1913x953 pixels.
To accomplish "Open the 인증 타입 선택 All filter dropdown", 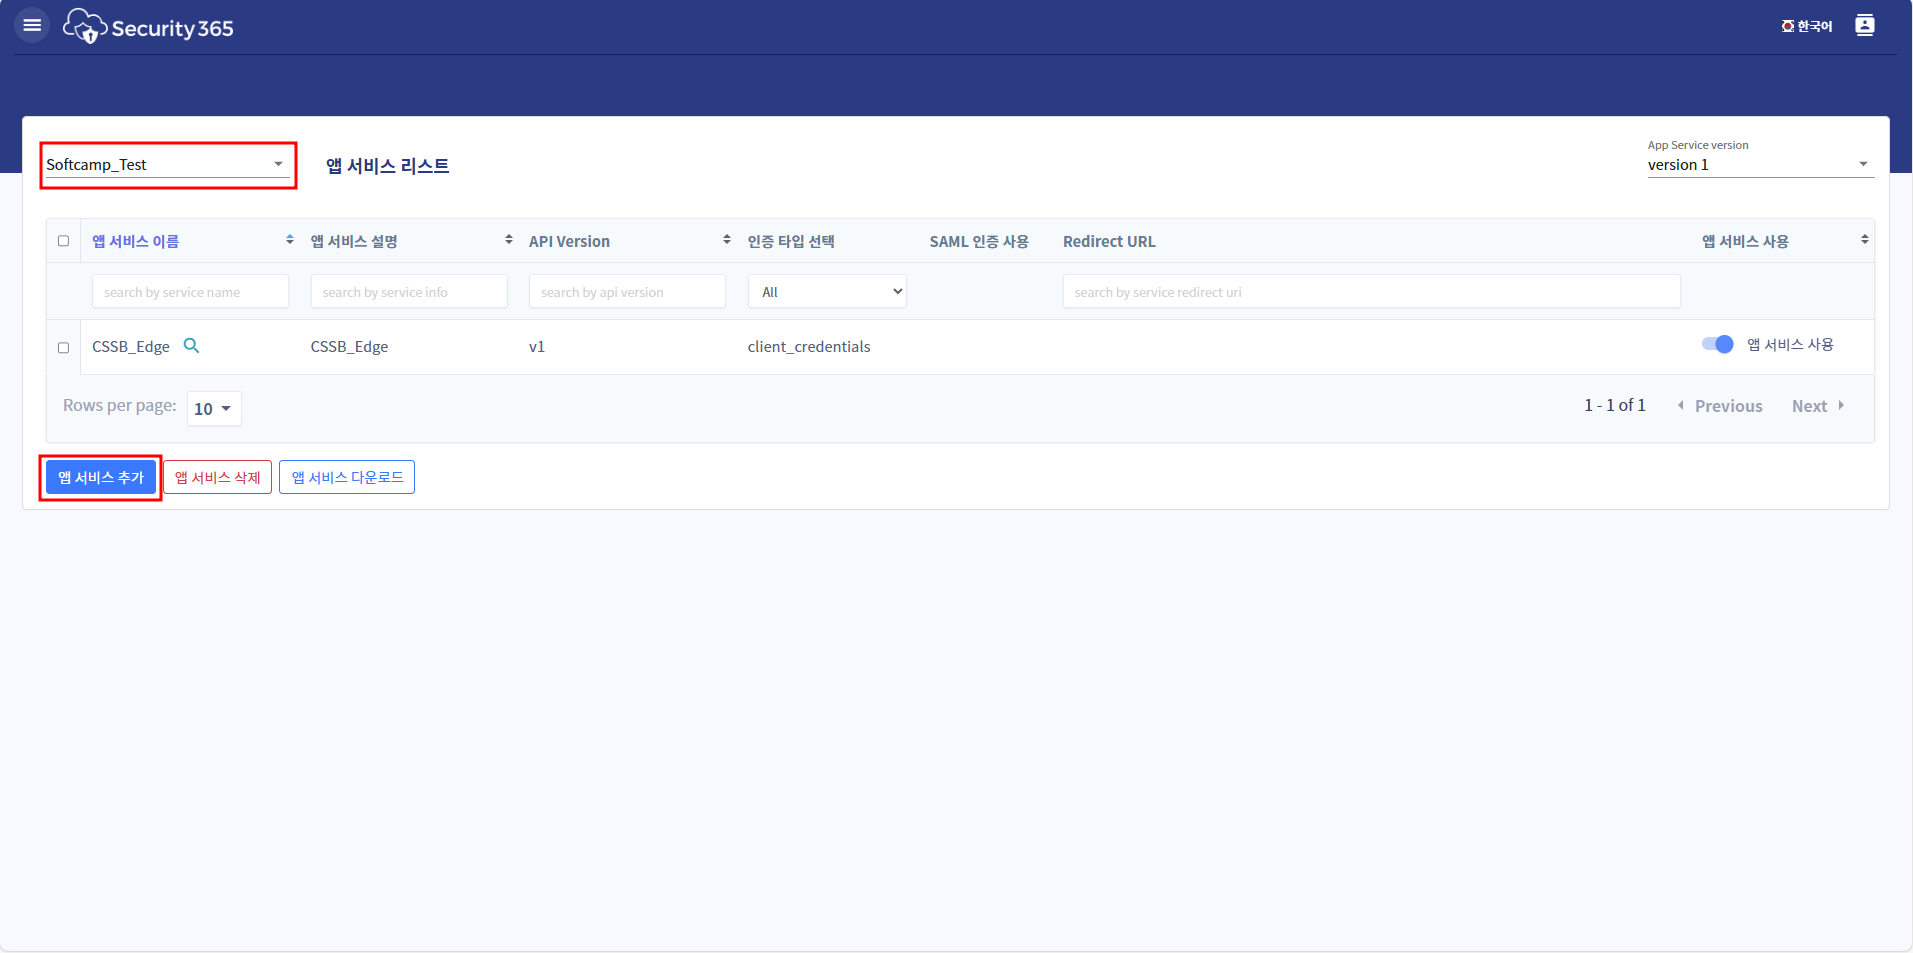I will pos(827,292).
